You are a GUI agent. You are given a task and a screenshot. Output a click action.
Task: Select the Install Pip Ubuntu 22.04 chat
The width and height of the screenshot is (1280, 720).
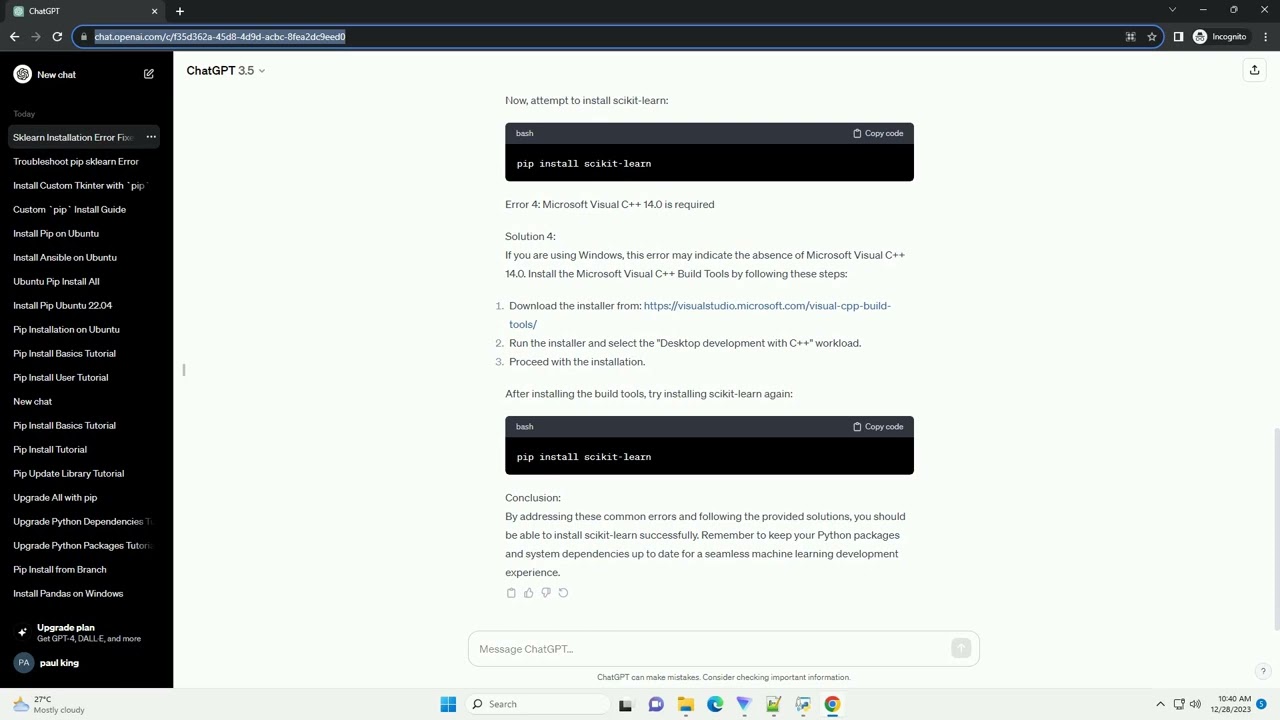[62, 305]
